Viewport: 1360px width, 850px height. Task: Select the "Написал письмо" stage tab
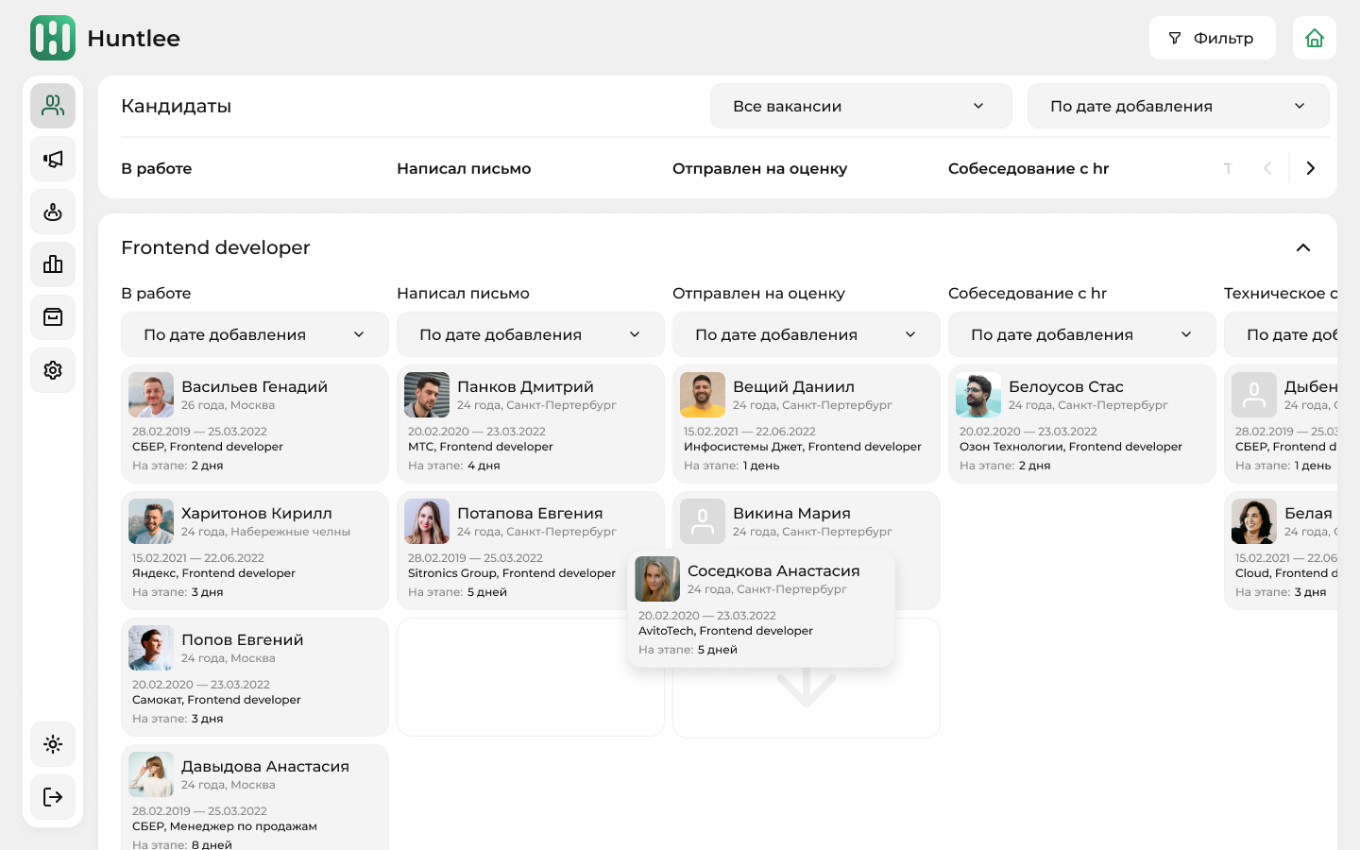(464, 169)
